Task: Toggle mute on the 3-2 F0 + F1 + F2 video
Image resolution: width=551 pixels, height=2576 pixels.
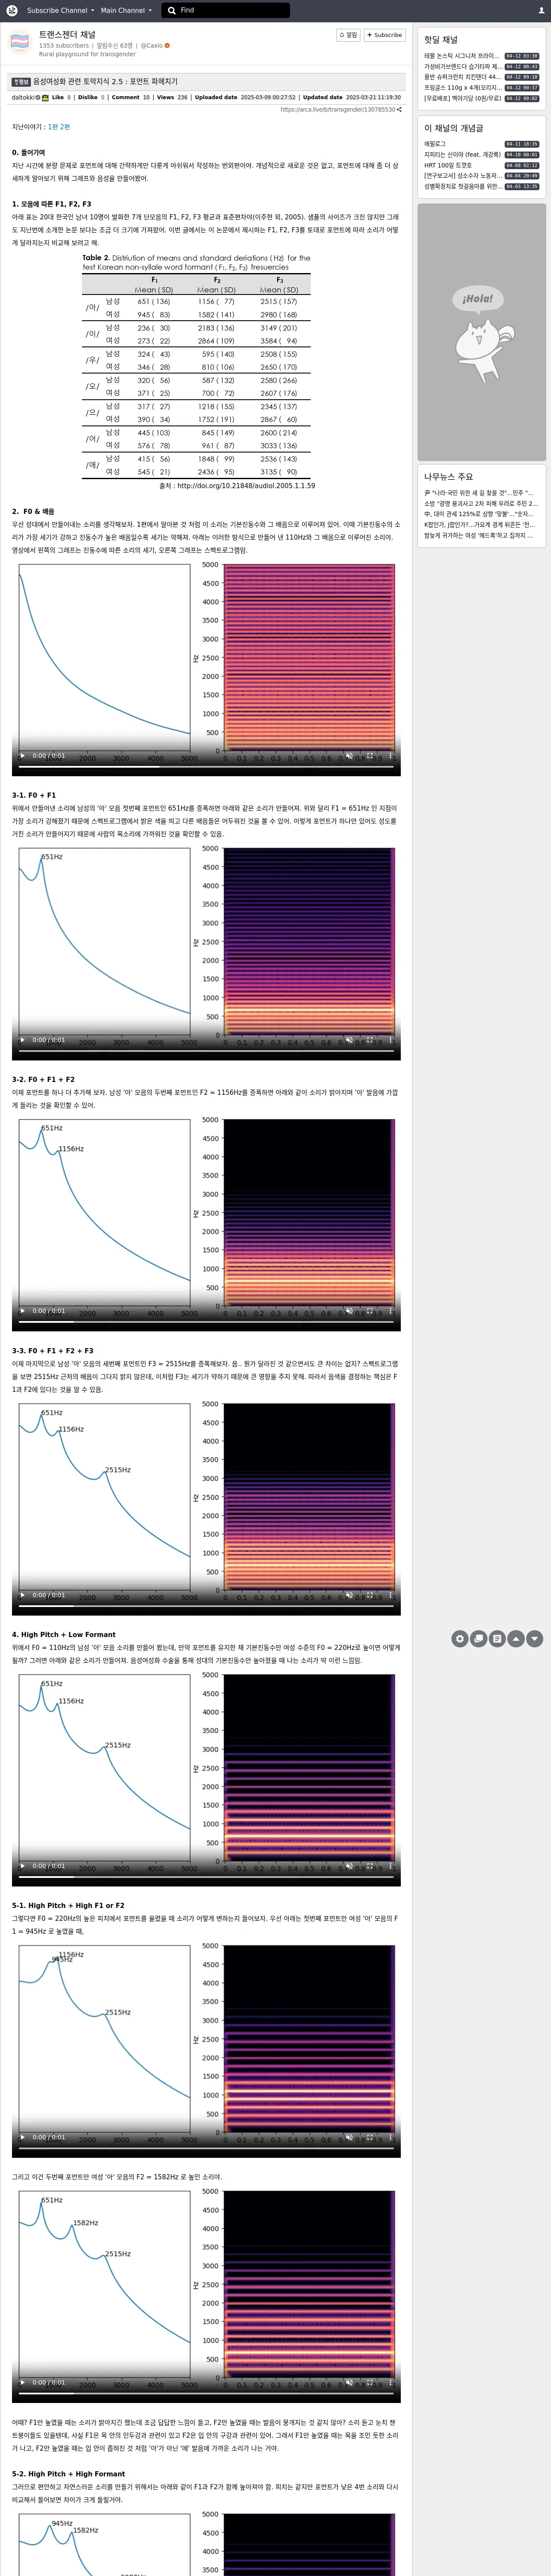Action: [348, 1311]
